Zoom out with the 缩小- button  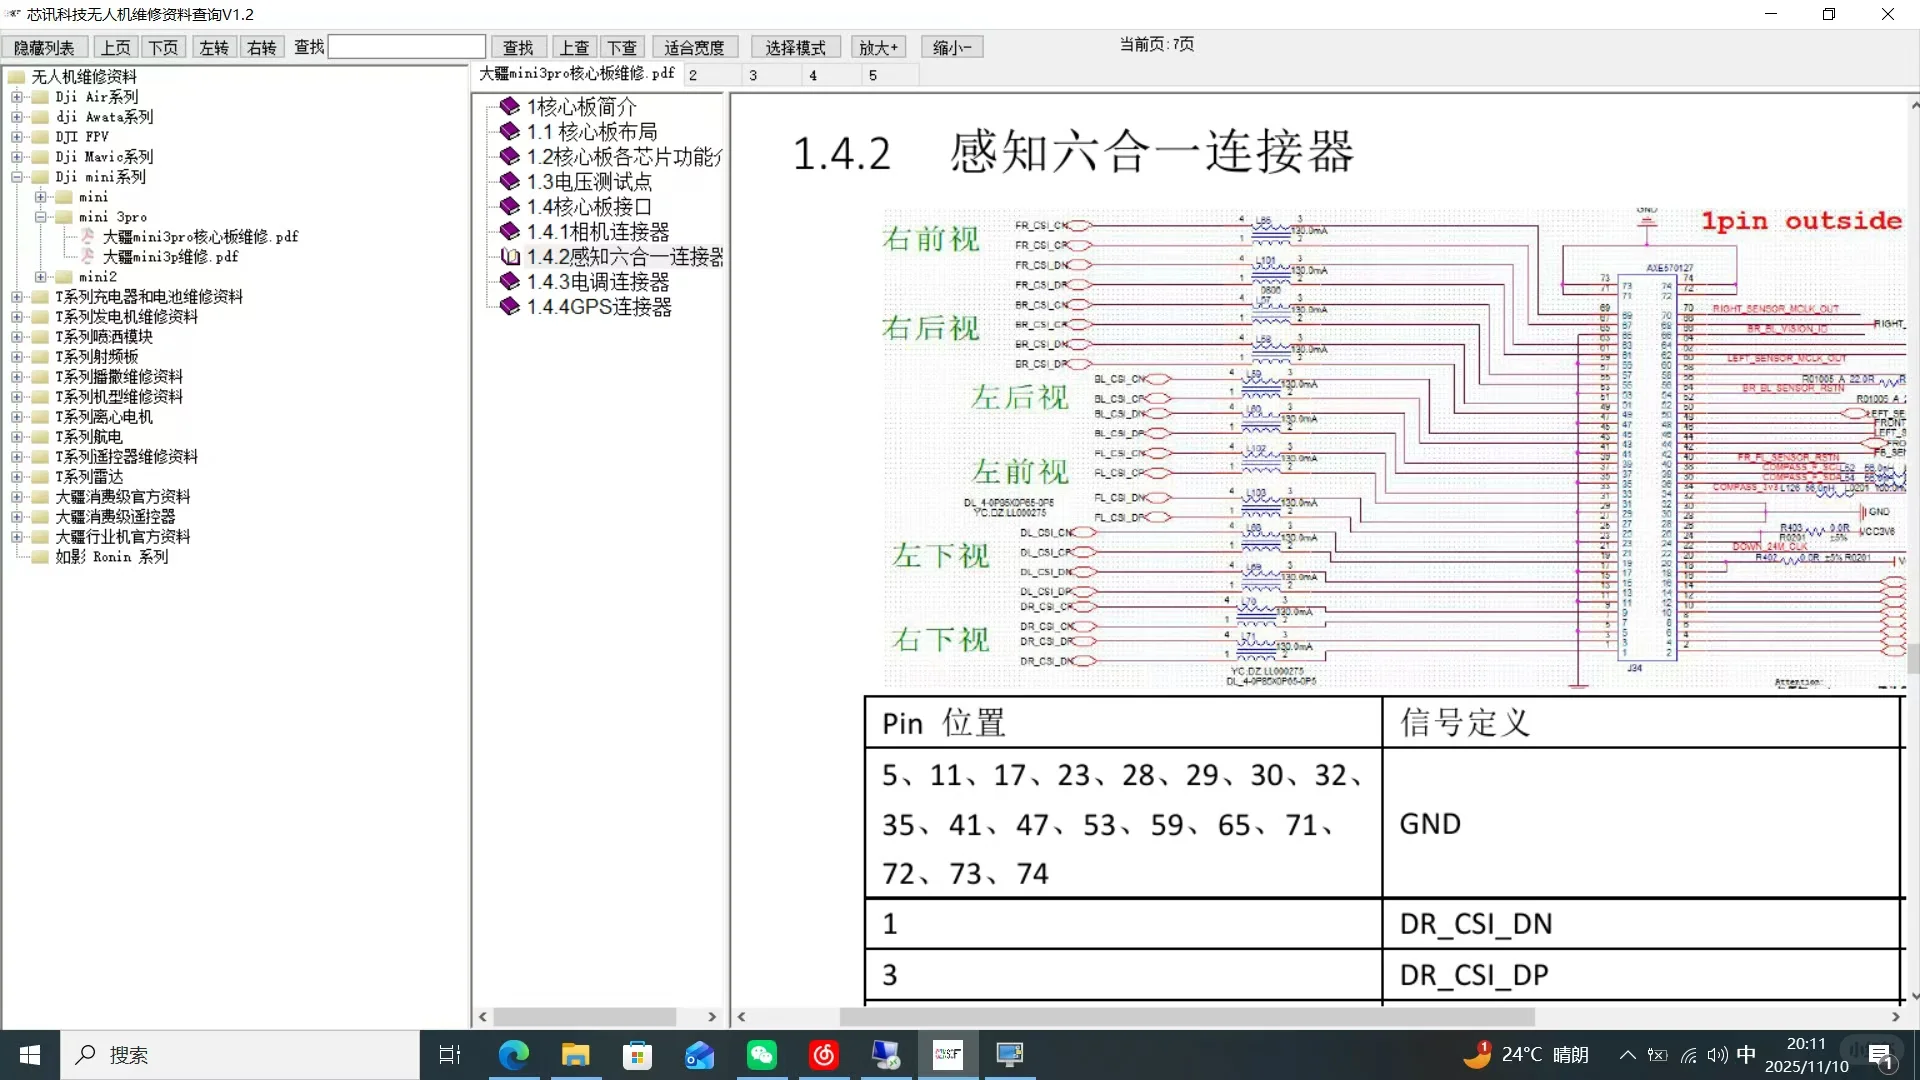point(950,46)
